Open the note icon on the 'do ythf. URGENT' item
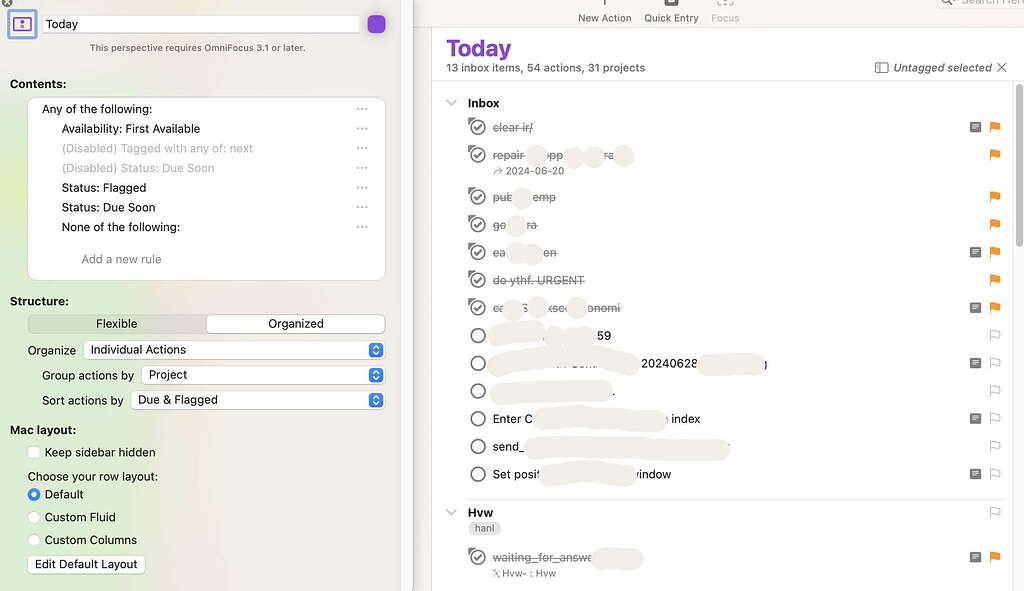 tap(975, 280)
